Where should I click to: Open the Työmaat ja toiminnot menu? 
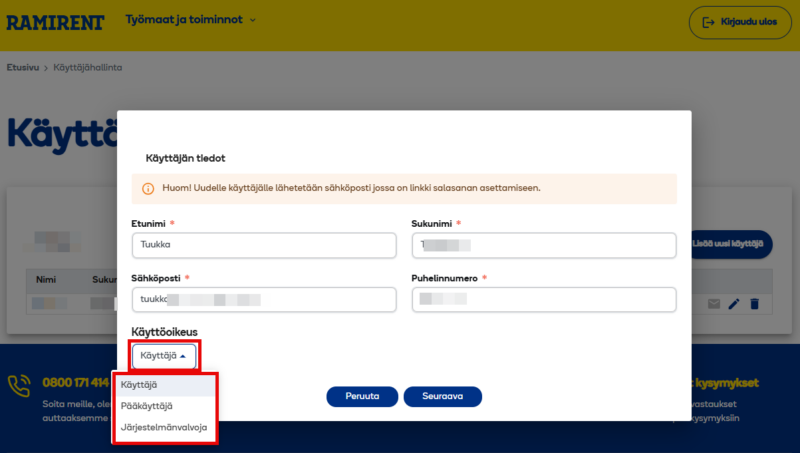point(191,20)
